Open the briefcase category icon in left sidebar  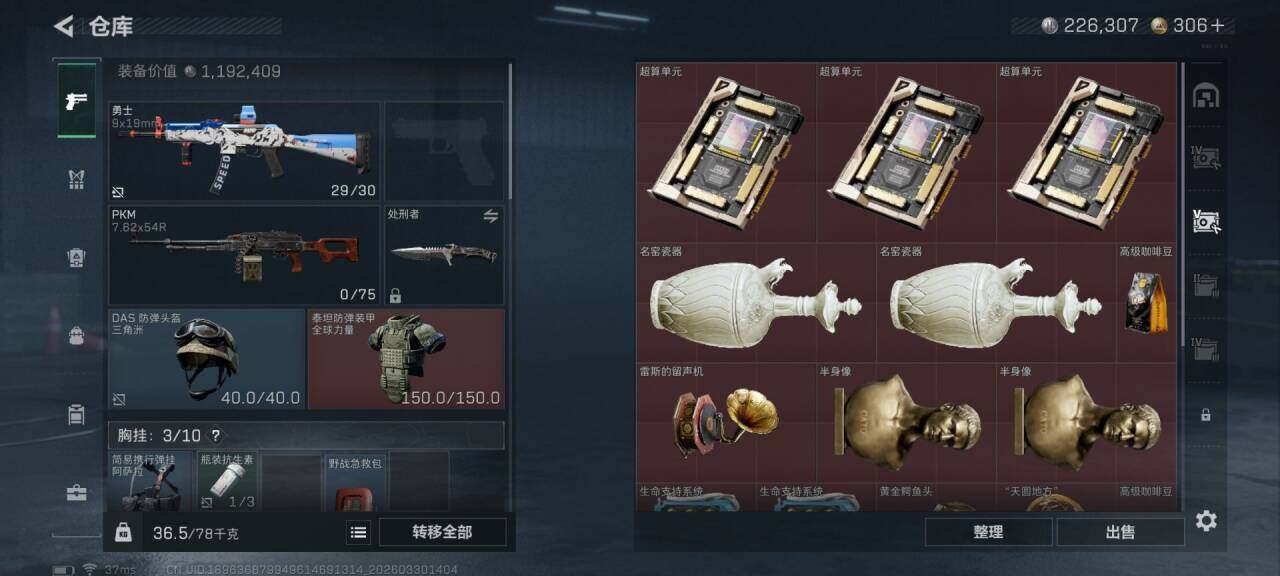pyautogui.click(x=77, y=493)
